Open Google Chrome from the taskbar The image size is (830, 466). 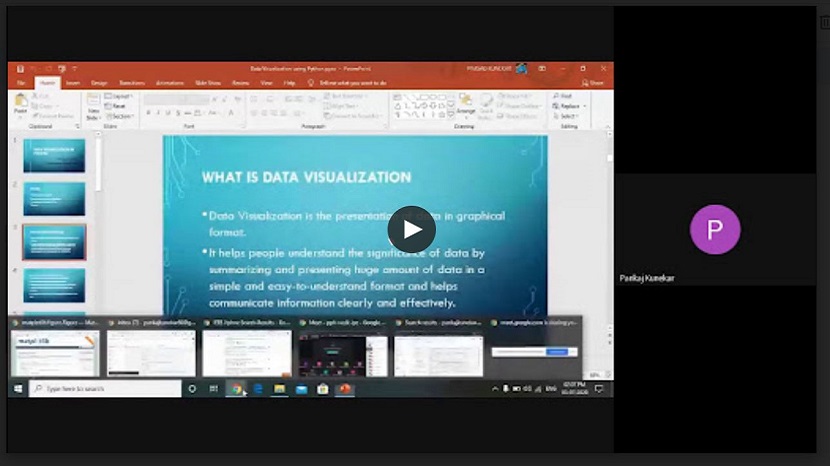click(x=236, y=389)
